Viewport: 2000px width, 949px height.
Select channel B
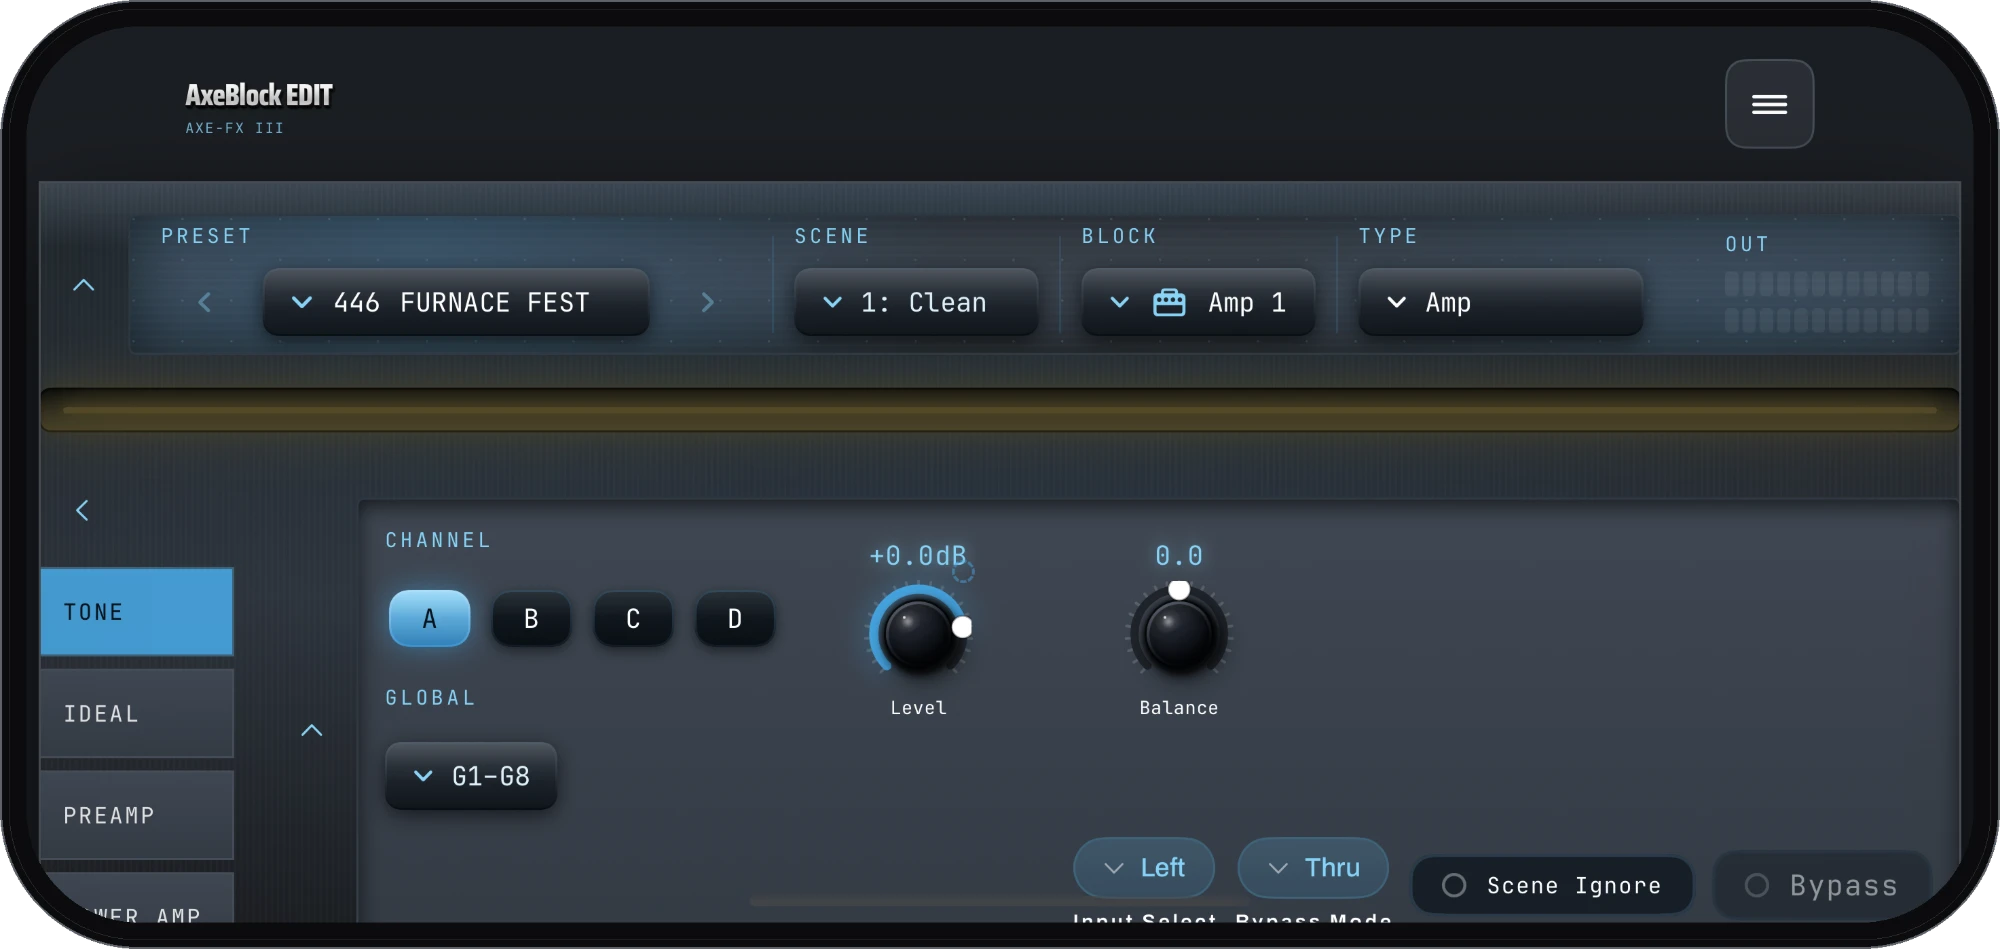pos(531,619)
